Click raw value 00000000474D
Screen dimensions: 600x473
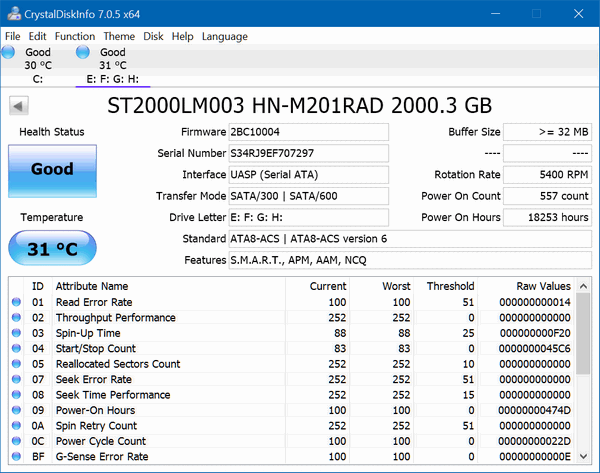coord(534,410)
